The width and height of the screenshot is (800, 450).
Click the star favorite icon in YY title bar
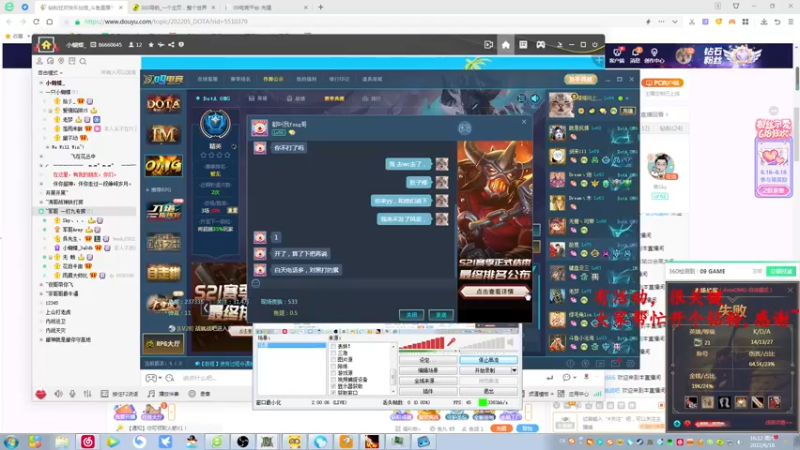pos(151,45)
